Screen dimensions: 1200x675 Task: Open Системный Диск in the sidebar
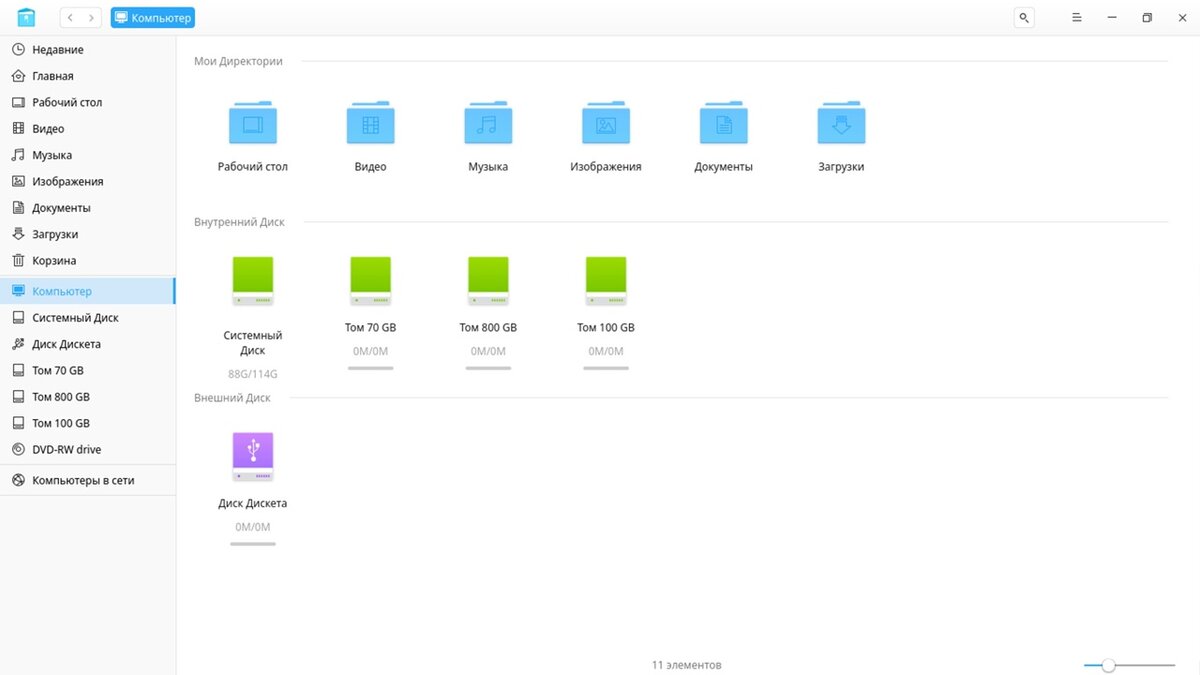tap(88, 318)
